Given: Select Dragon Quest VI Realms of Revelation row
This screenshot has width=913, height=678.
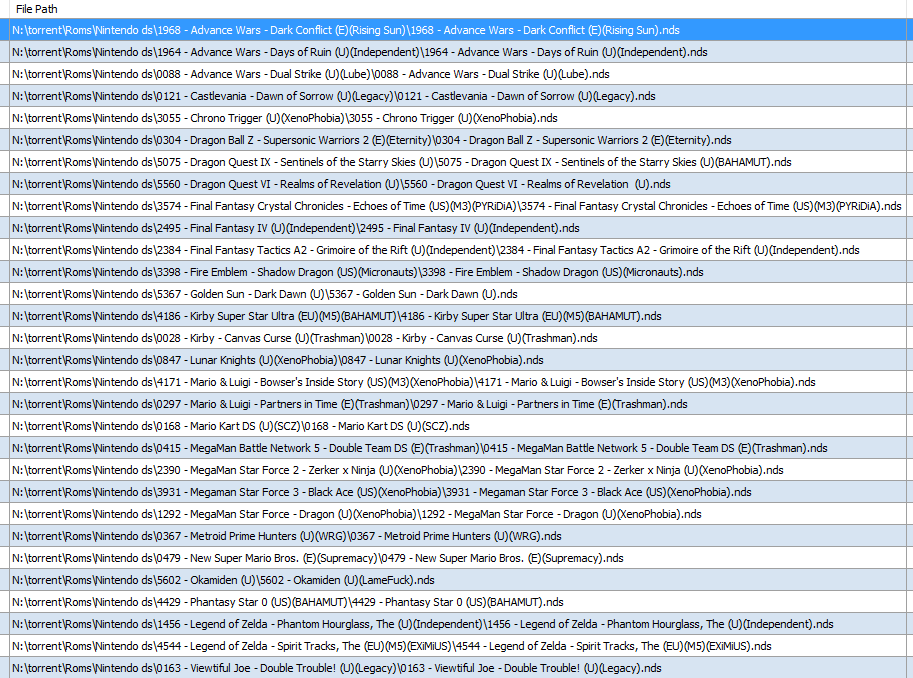Looking at the screenshot, I should 458,184.
